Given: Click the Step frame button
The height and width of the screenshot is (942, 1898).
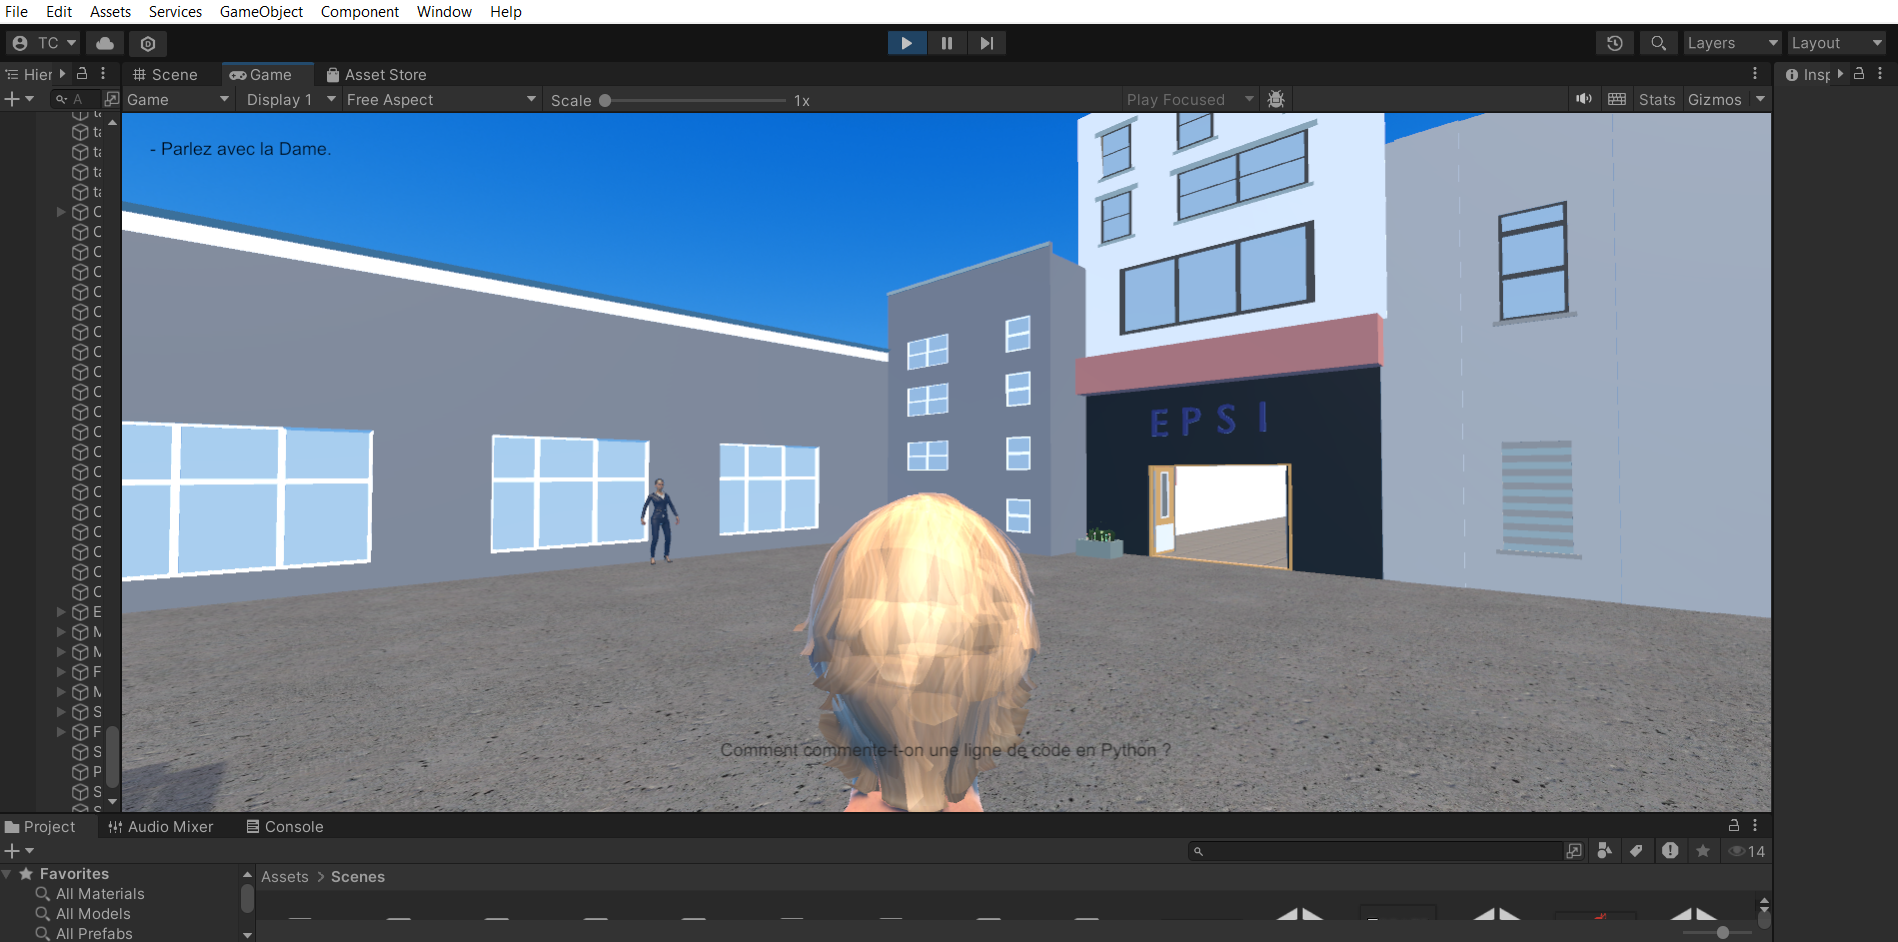Looking at the screenshot, I should point(986,43).
